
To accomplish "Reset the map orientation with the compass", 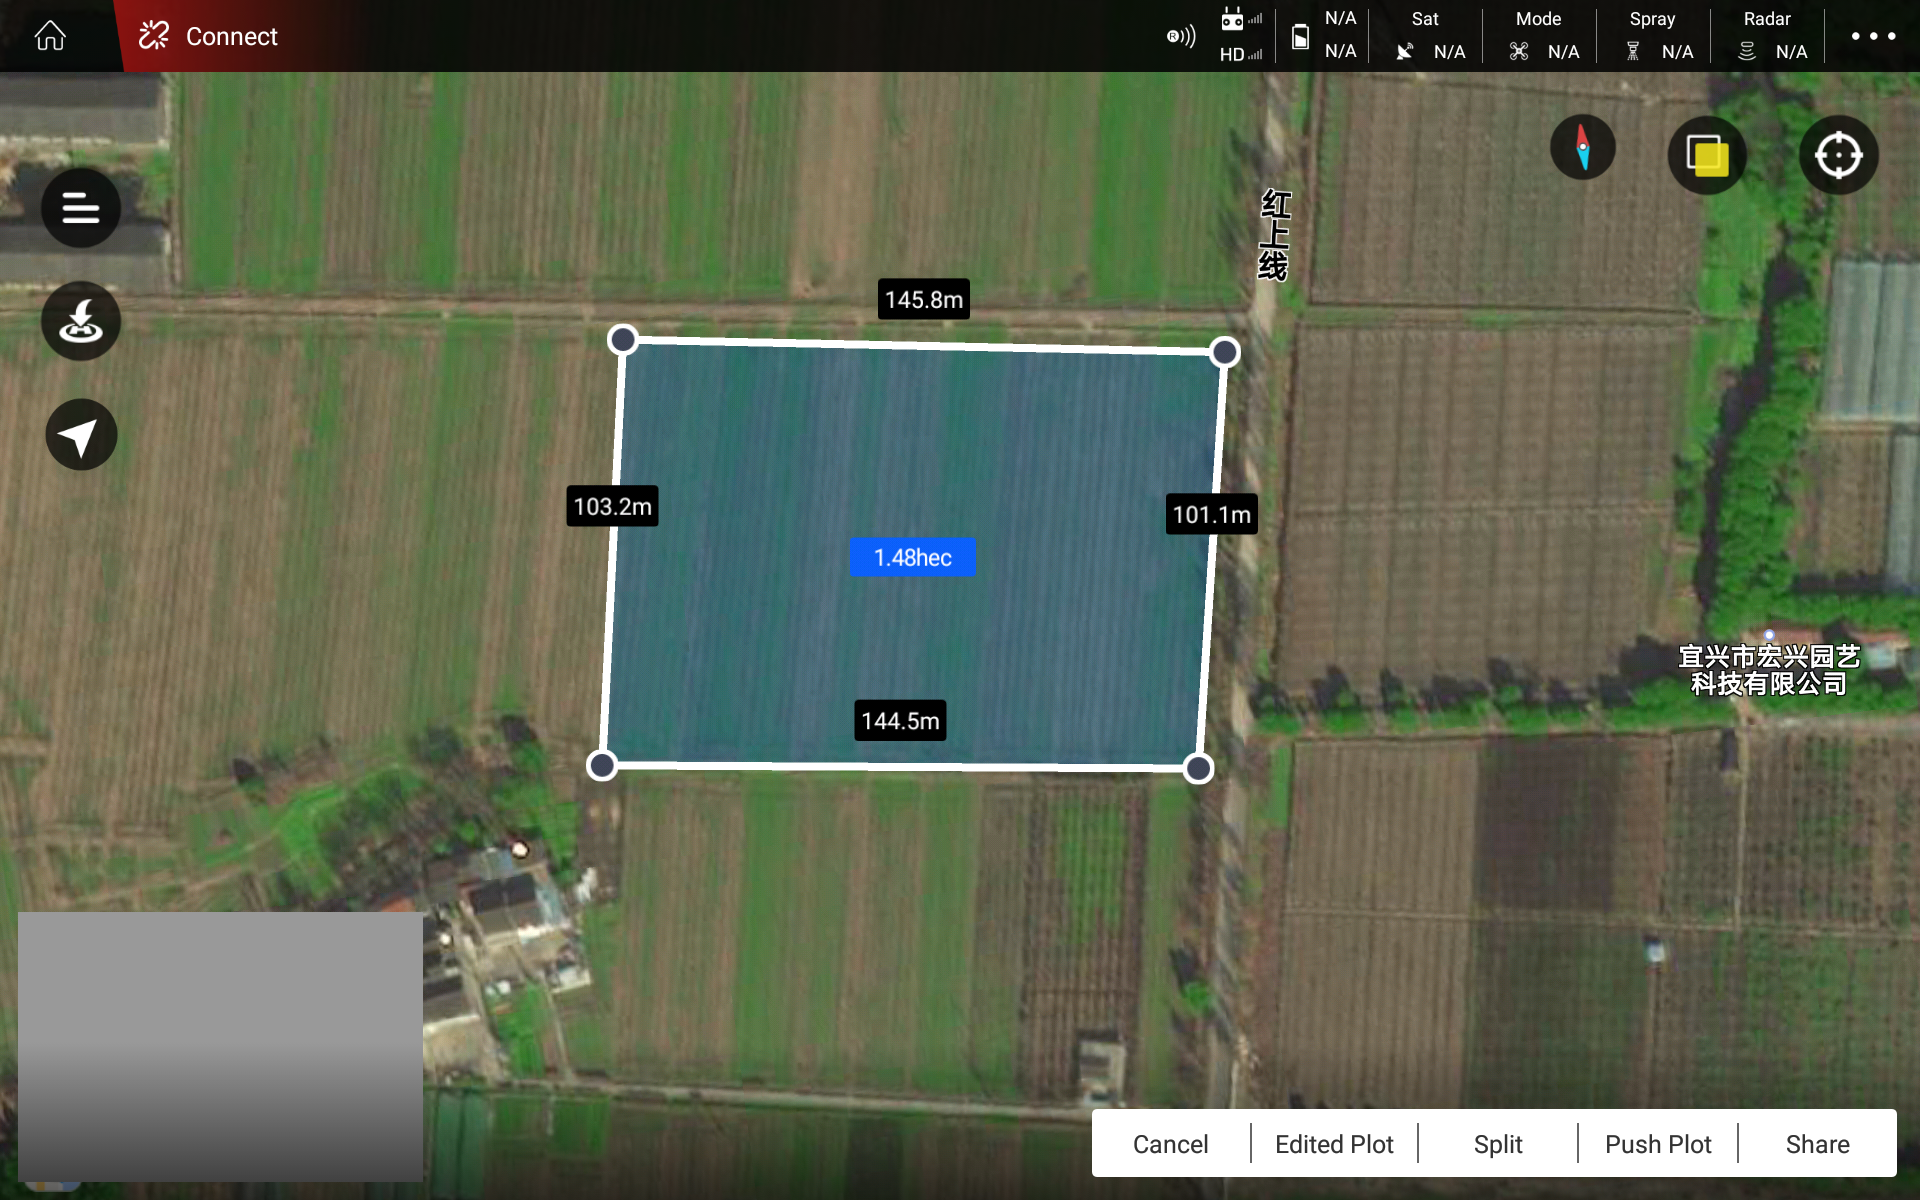I will (1582, 148).
